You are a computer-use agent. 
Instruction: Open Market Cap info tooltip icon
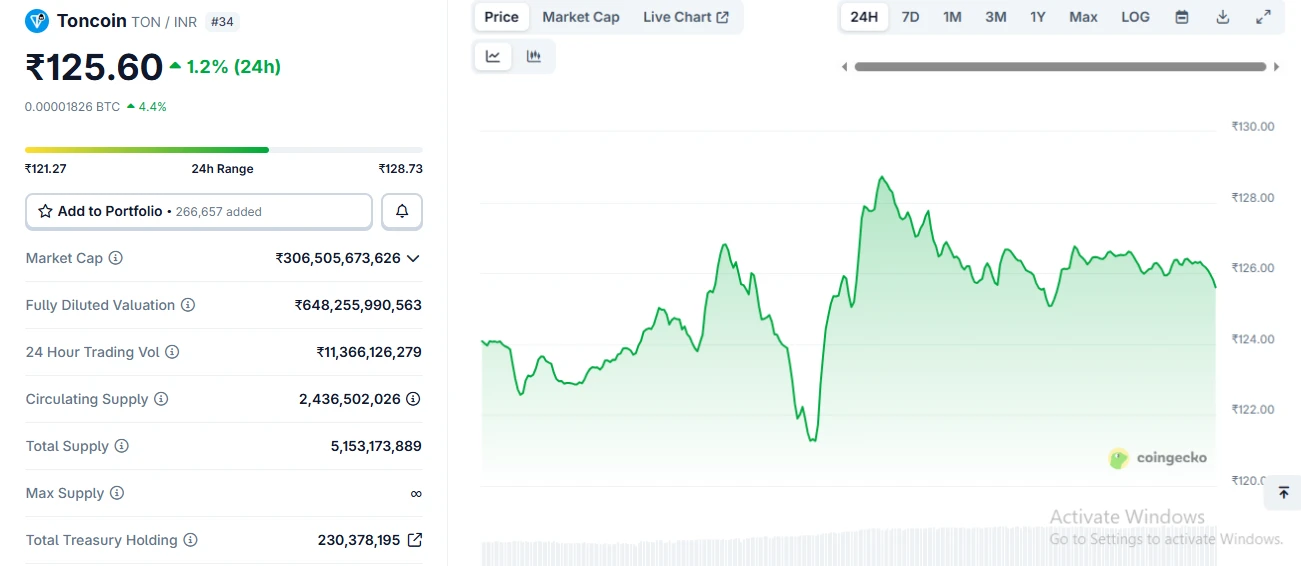tap(116, 258)
